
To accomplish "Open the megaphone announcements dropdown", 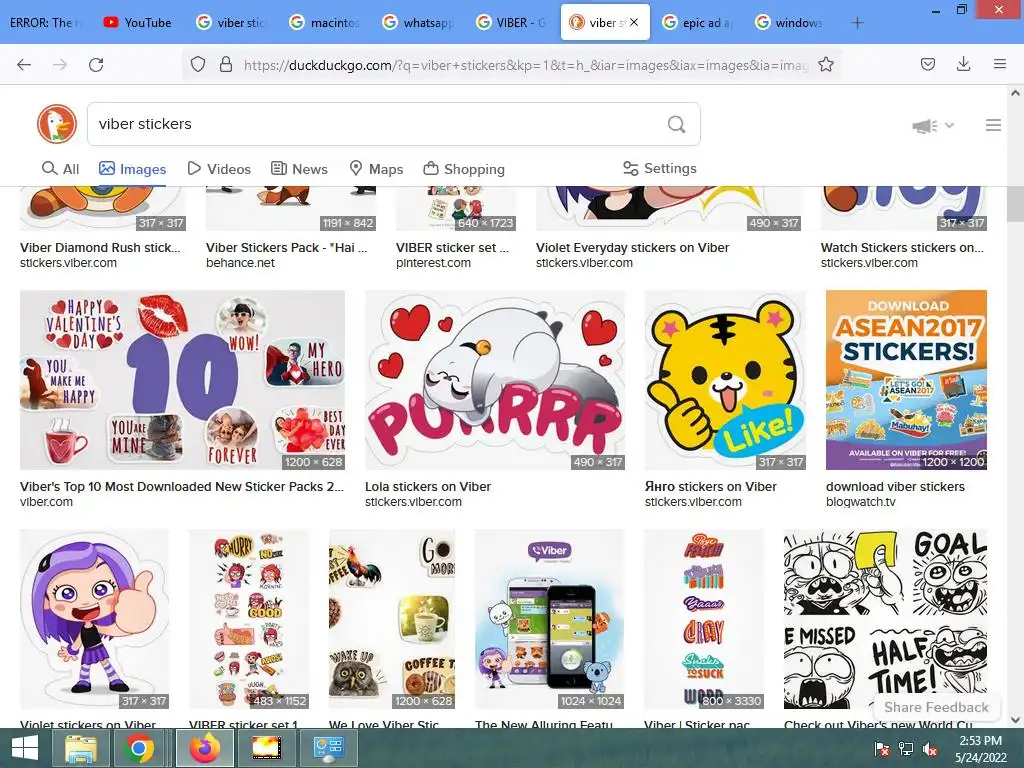I will pos(933,125).
